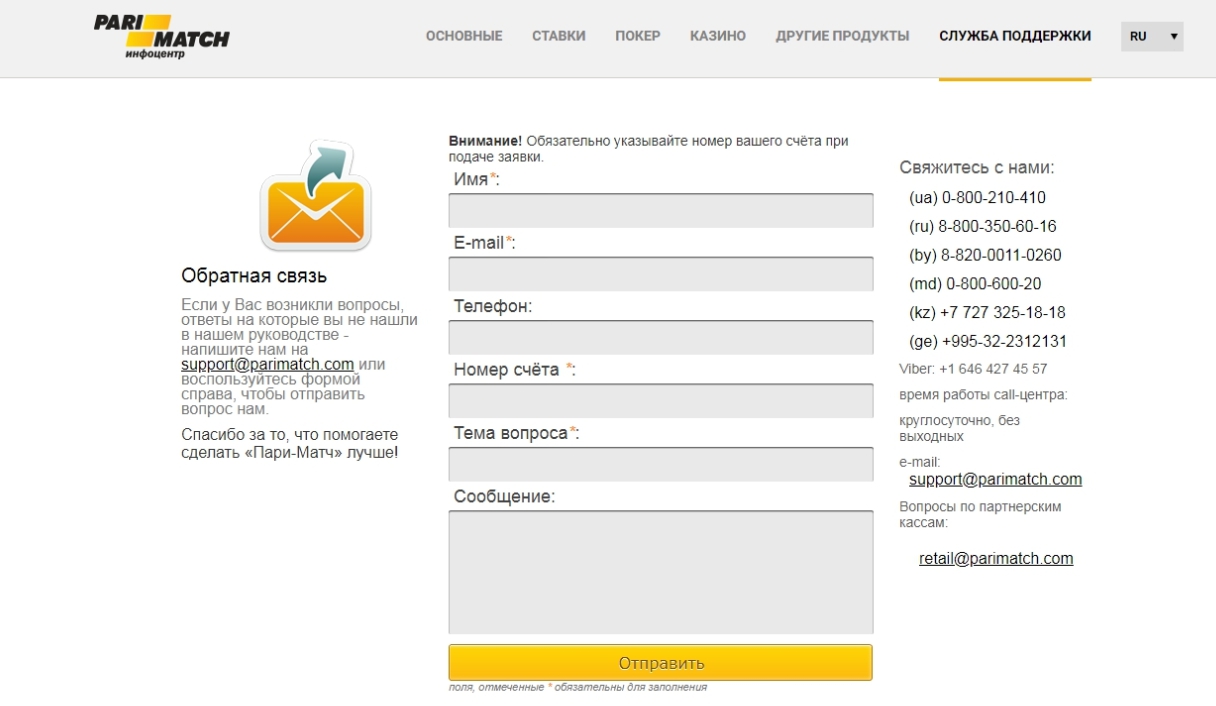This screenshot has width=1216, height=706.
Task: Select the Служба поддержки tab
Action: [1014, 36]
